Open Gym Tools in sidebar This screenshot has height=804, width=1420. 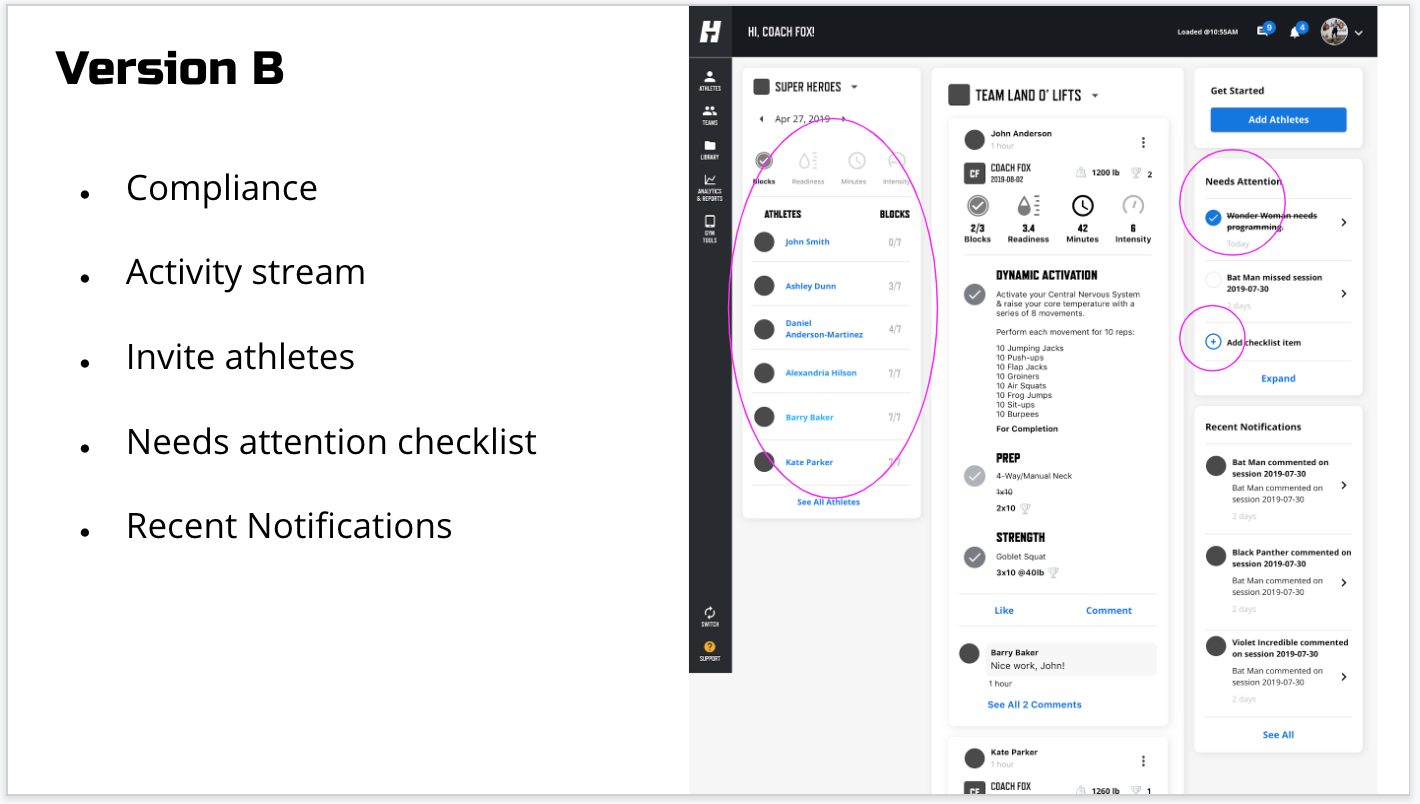(710, 229)
